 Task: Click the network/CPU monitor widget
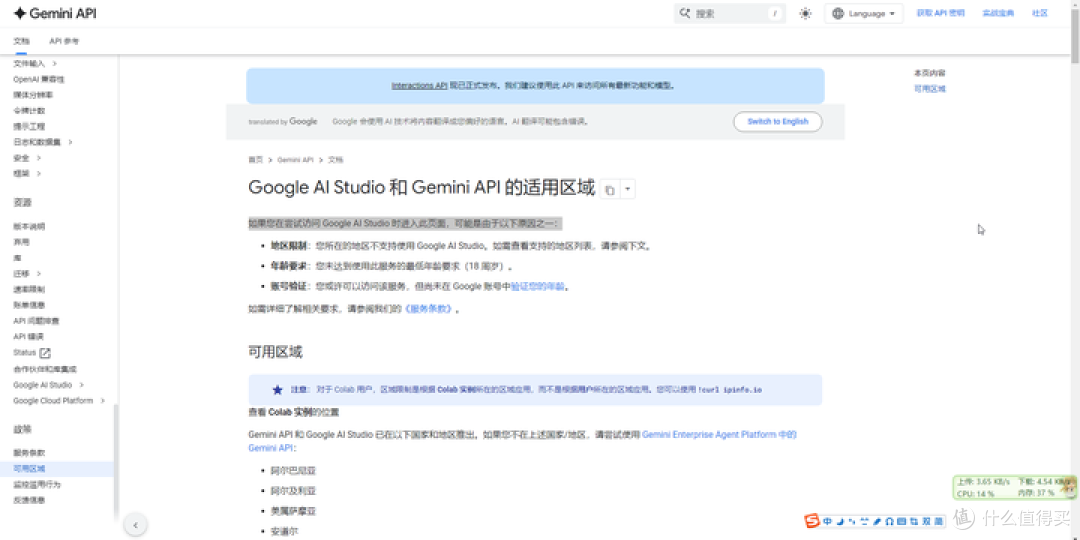(x=1014, y=488)
